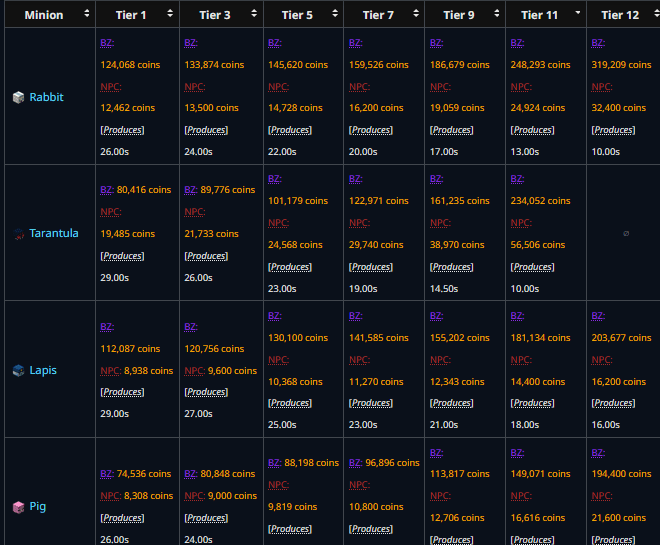Click BZ label in Tarantula Tier 3 cell
Image resolution: width=660 pixels, height=545 pixels.
[x=191, y=190]
